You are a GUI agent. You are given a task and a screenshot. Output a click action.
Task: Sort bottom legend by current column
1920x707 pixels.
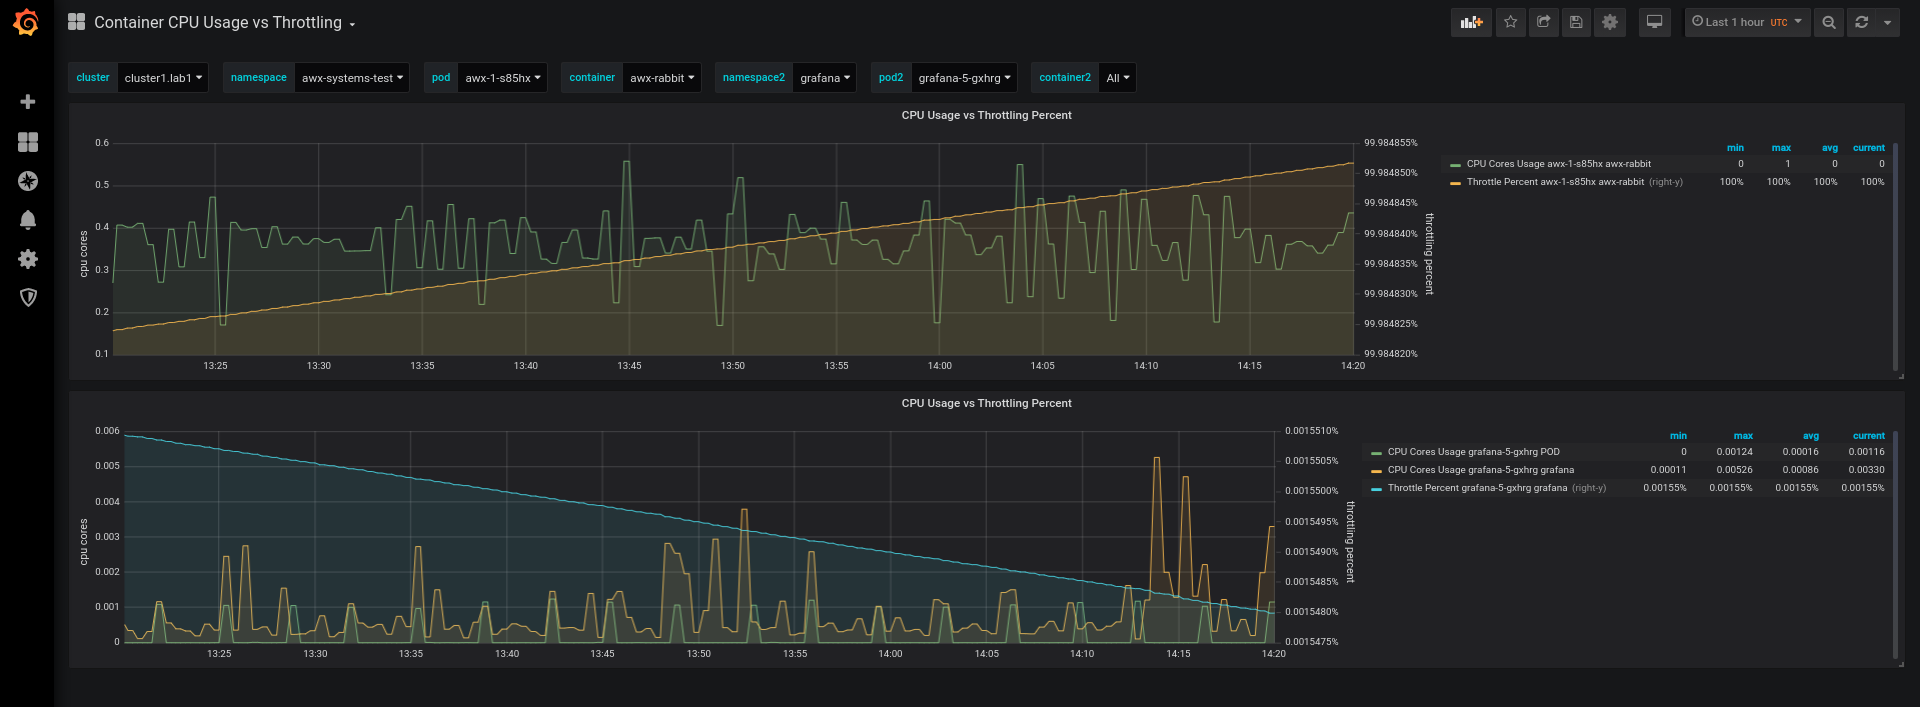1868,436
